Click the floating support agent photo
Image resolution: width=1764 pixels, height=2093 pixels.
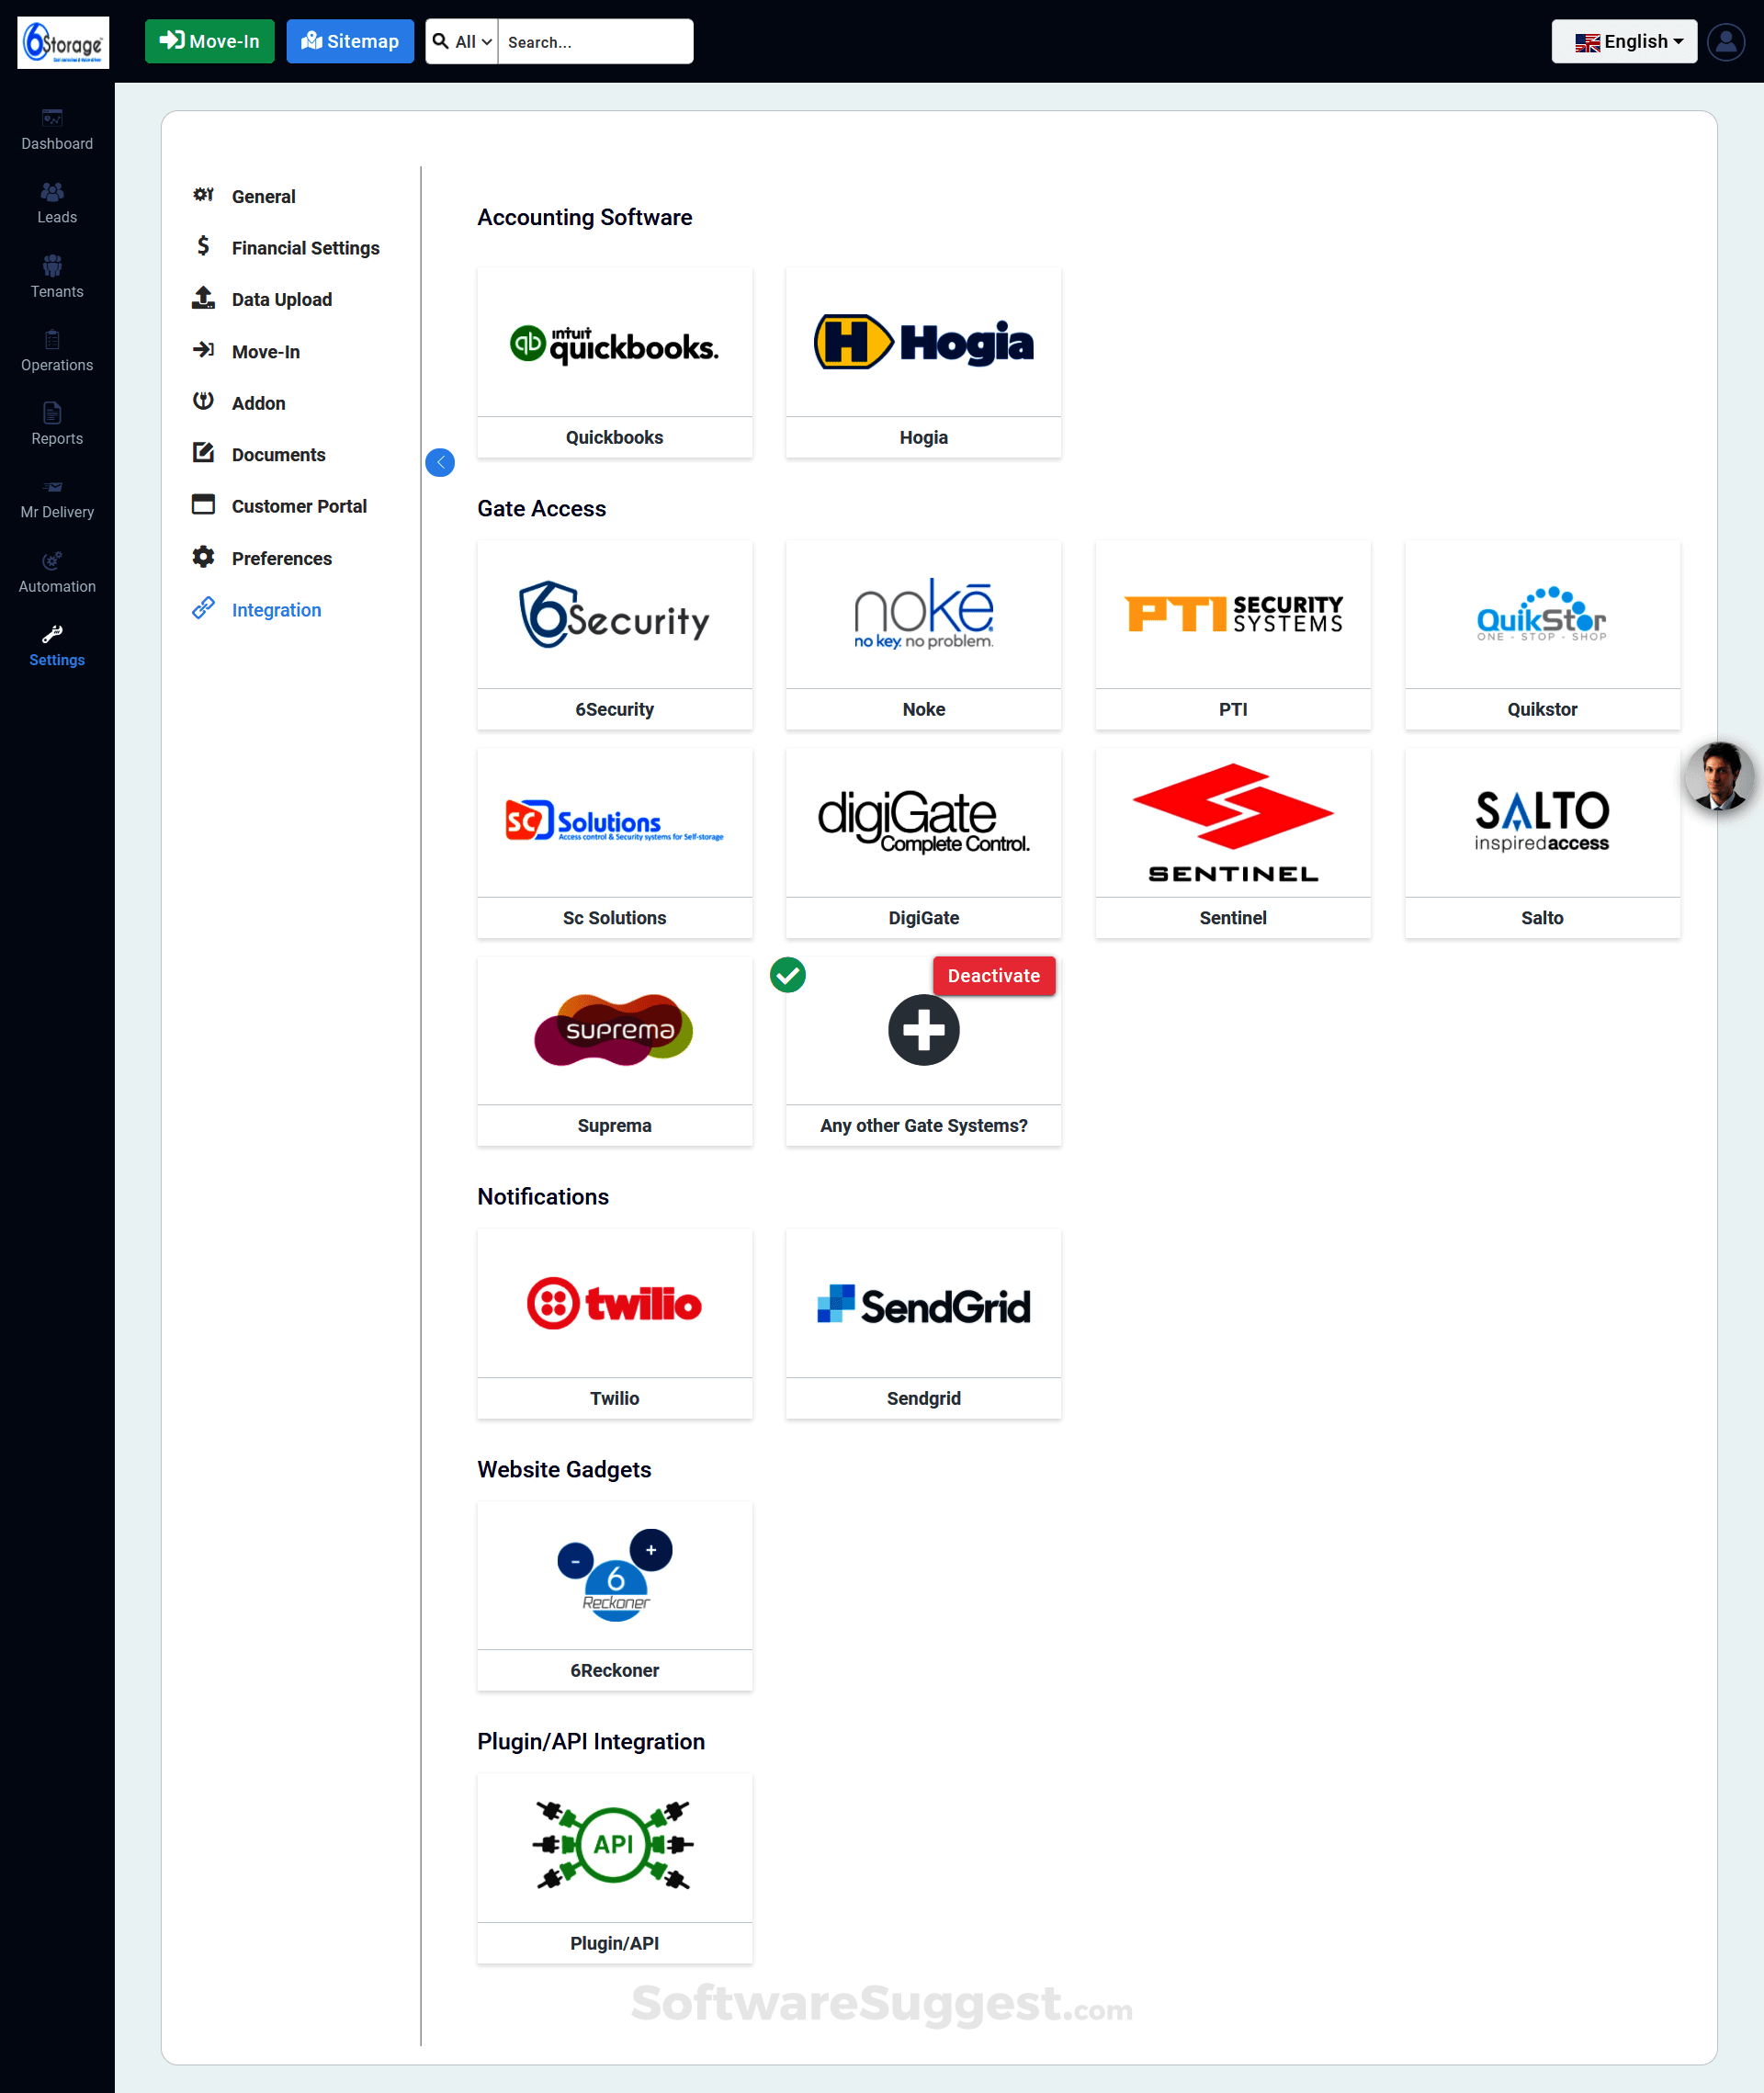(1719, 775)
